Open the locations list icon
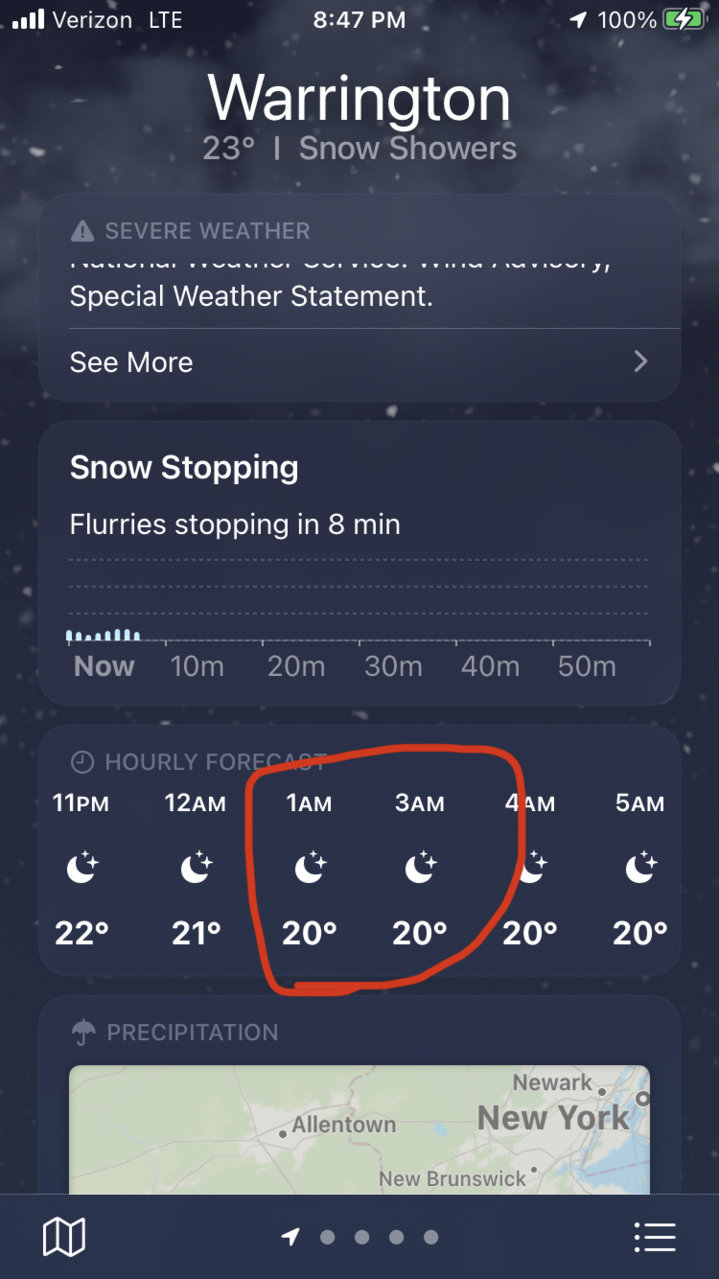 [x=655, y=1237]
